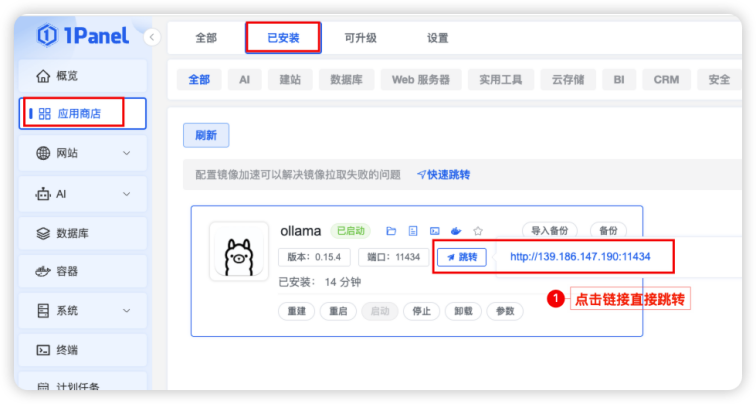Select the 全部 category filter
The image size is (756, 404).
coord(199,80)
